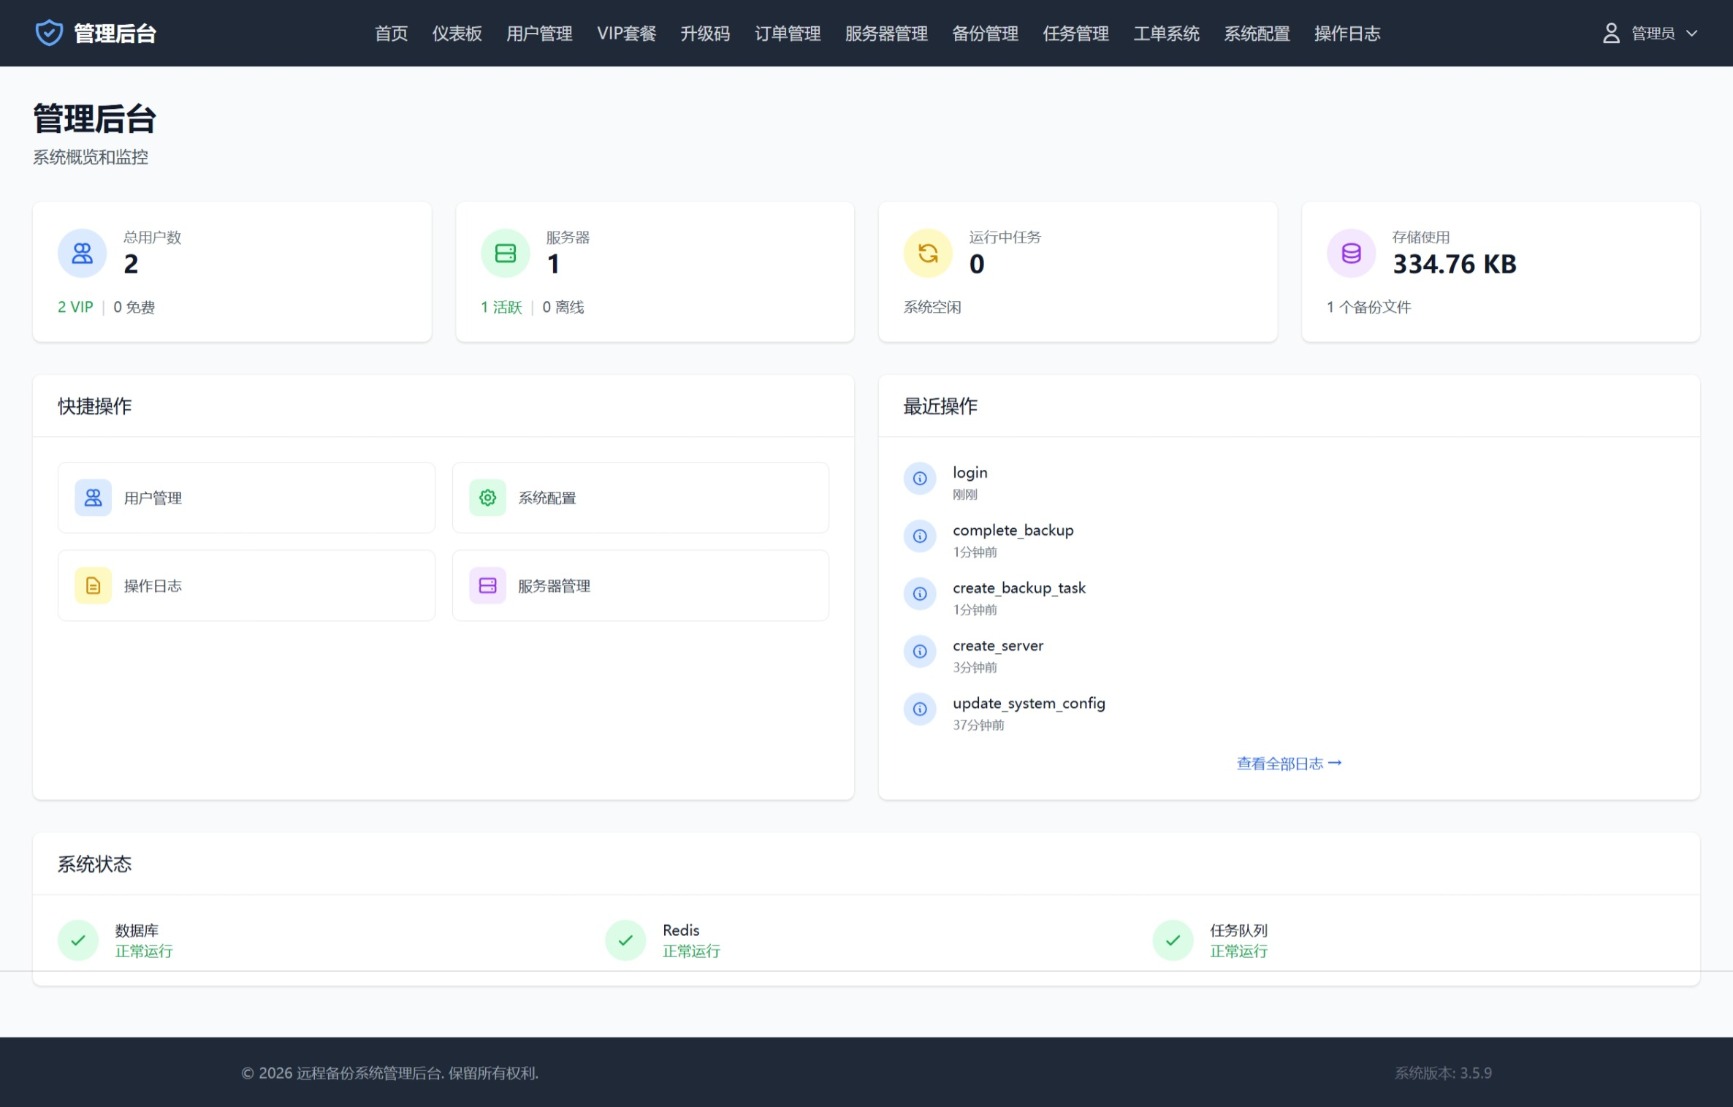
Task: Click the green checkmark next to Redis
Action: click(x=625, y=940)
